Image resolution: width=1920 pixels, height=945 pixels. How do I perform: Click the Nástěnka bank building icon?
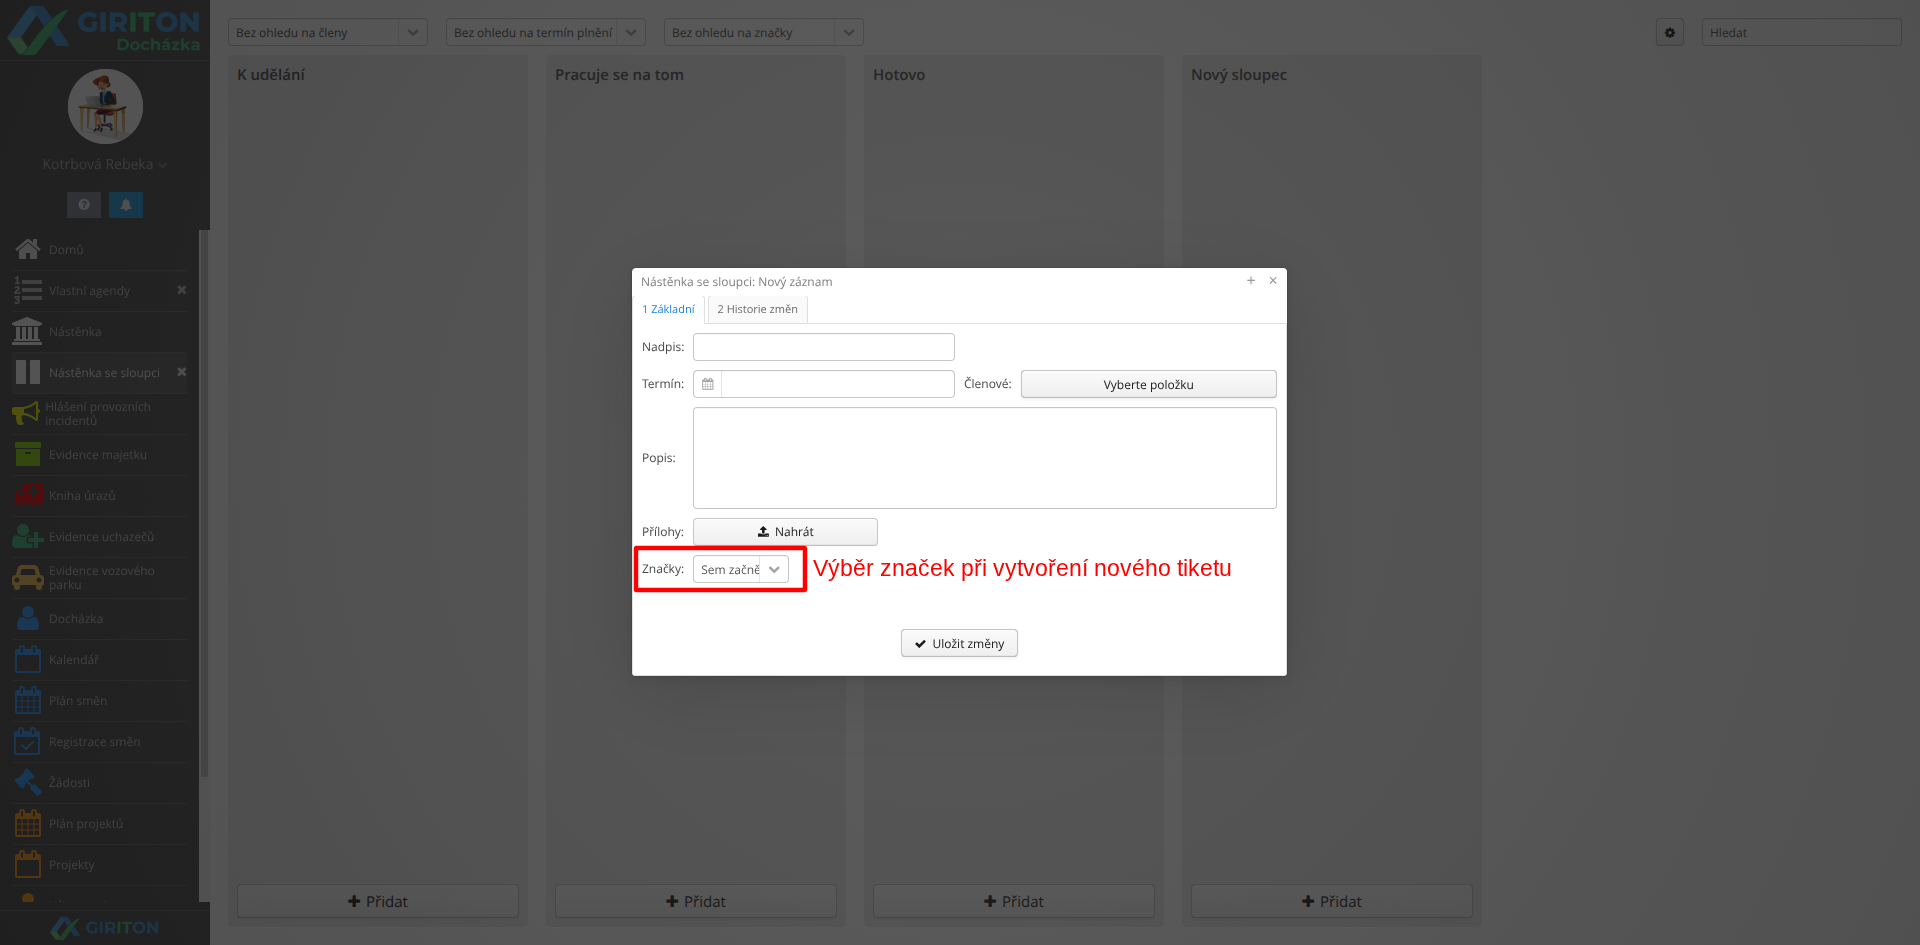27,331
